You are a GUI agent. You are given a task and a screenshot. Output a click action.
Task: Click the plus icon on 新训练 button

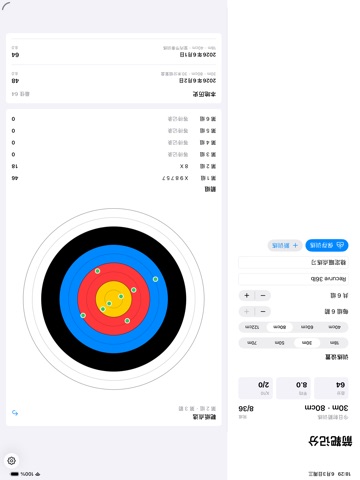tap(295, 245)
